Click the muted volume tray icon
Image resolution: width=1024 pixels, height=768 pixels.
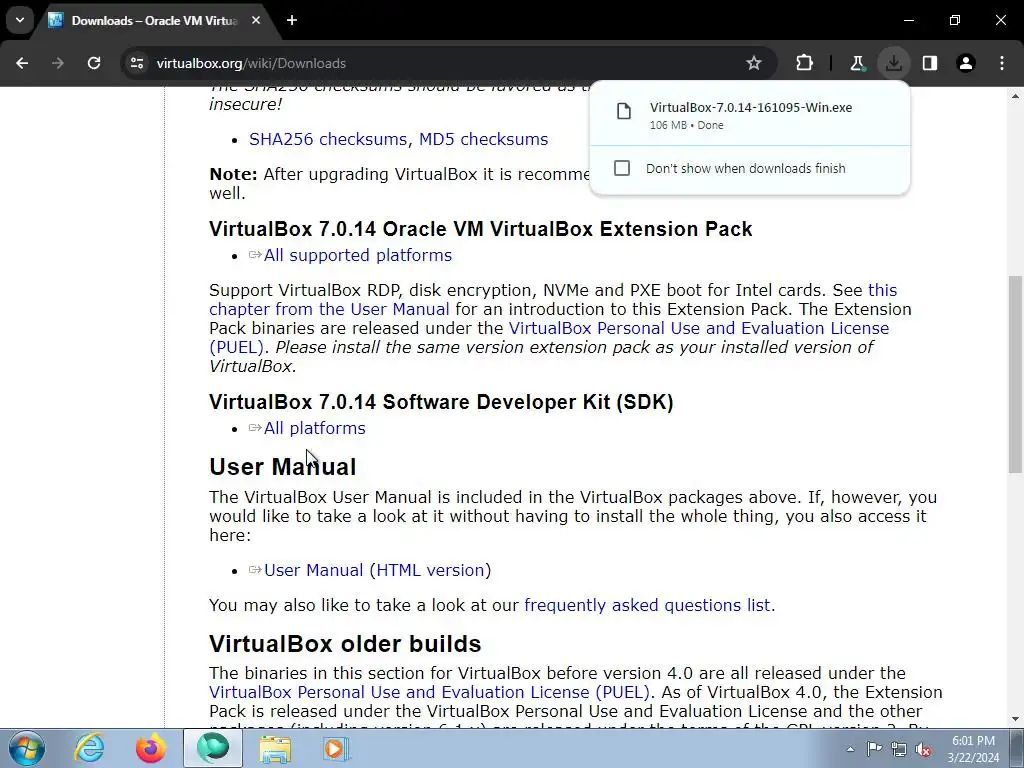coord(923,749)
